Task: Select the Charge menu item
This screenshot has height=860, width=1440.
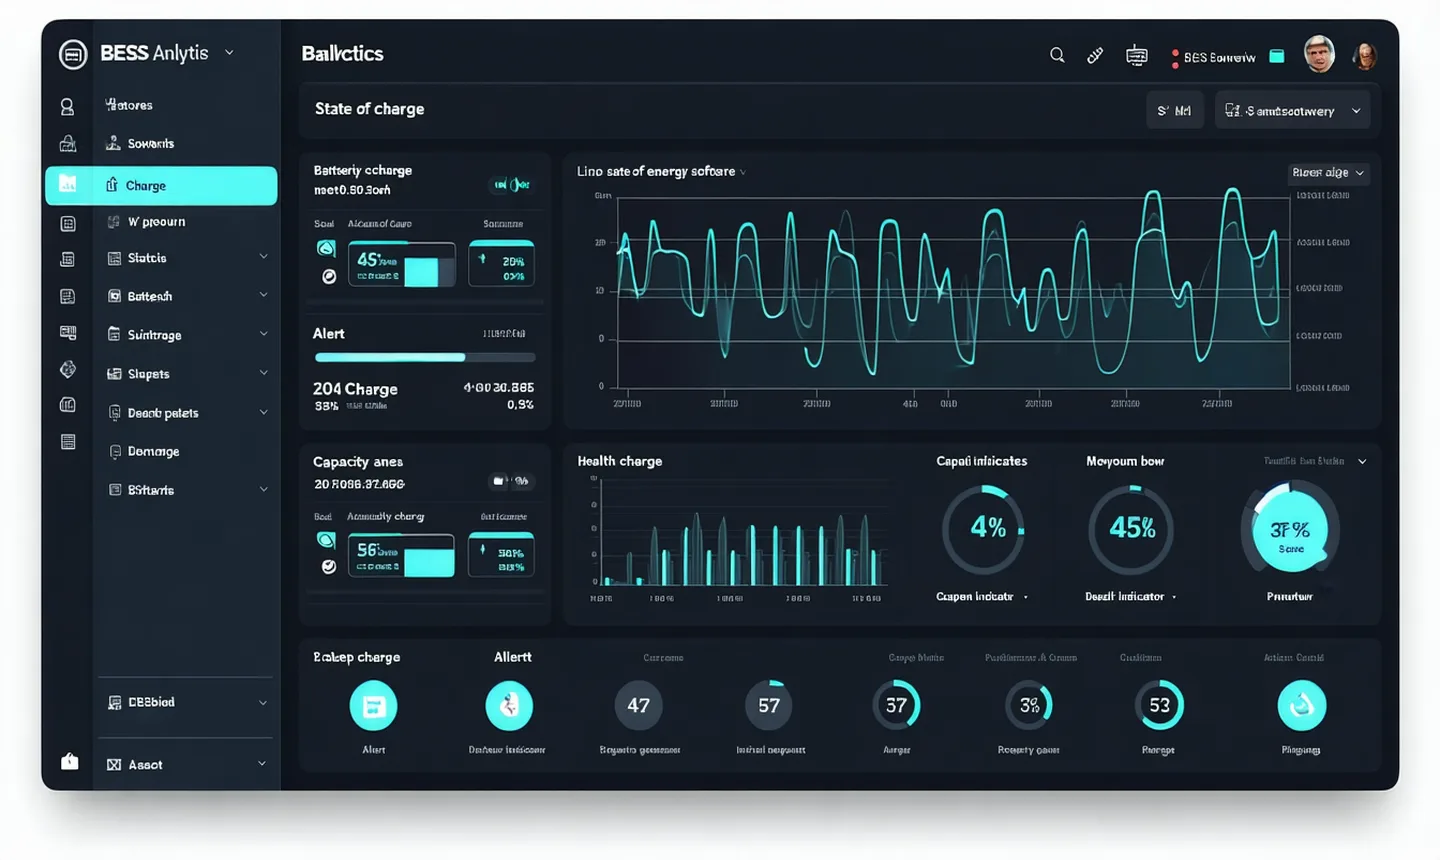Action: tap(161, 186)
